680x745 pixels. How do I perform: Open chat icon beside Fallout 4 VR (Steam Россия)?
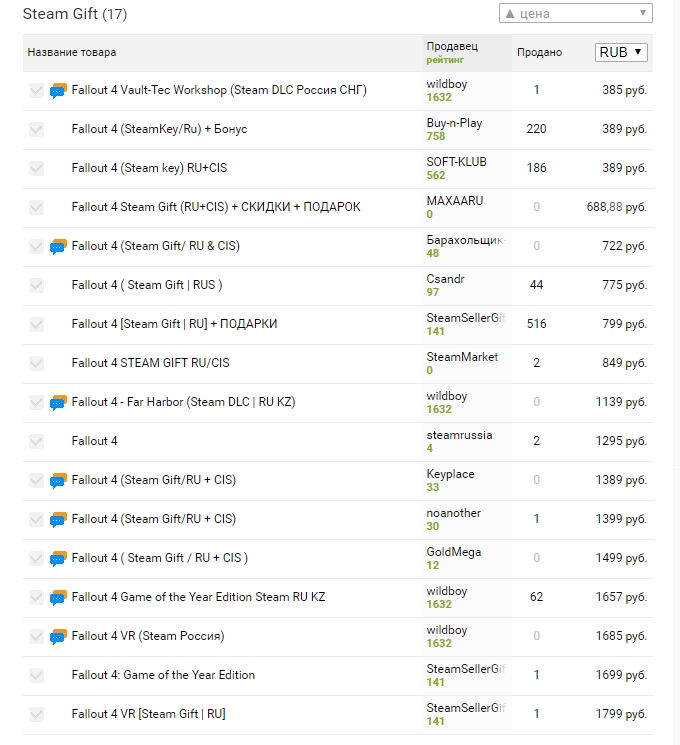click(58, 636)
